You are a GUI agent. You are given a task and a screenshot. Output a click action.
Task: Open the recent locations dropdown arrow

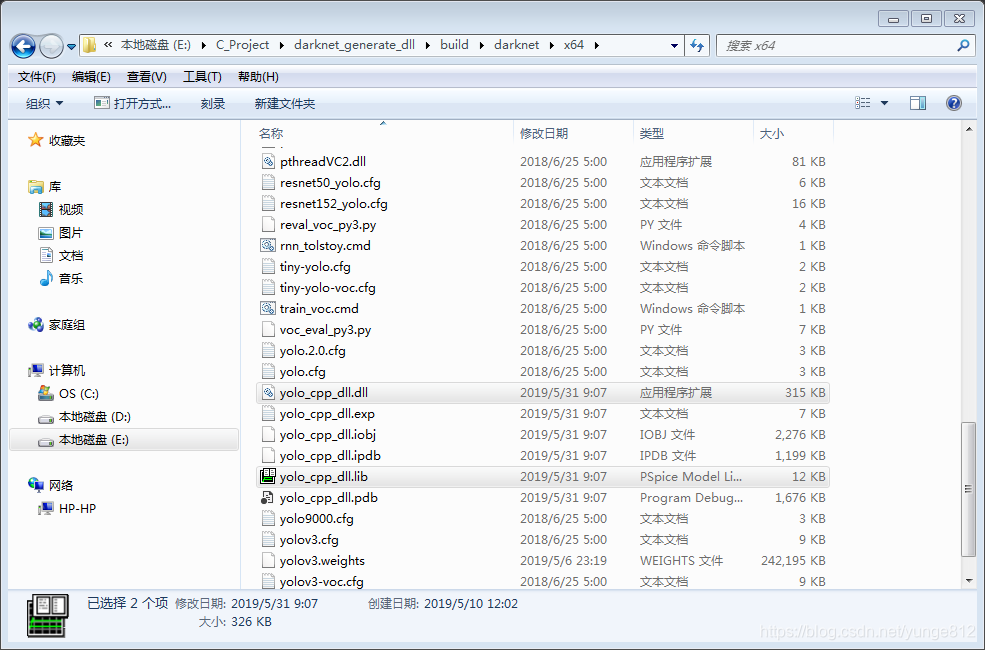(71, 46)
